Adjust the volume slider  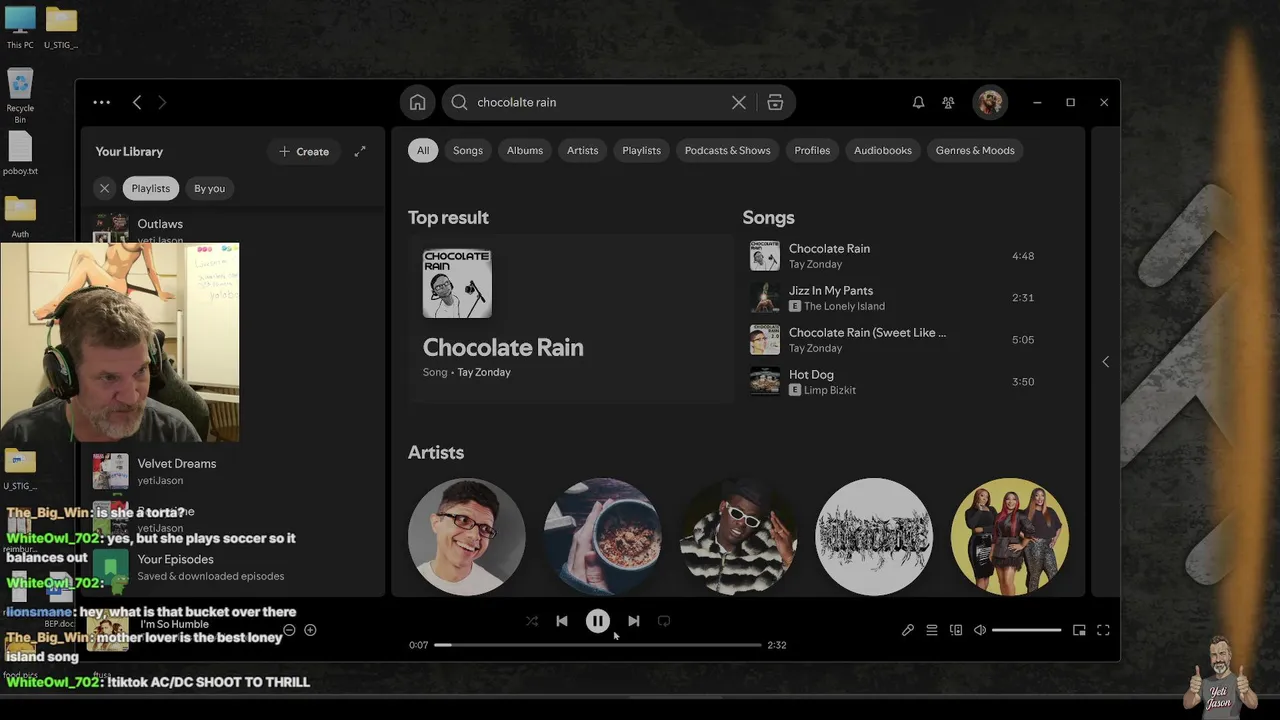(x=1027, y=630)
